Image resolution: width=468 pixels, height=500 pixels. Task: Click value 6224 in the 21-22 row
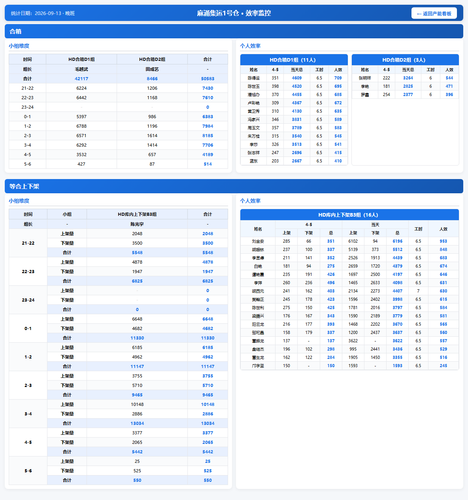[81, 88]
